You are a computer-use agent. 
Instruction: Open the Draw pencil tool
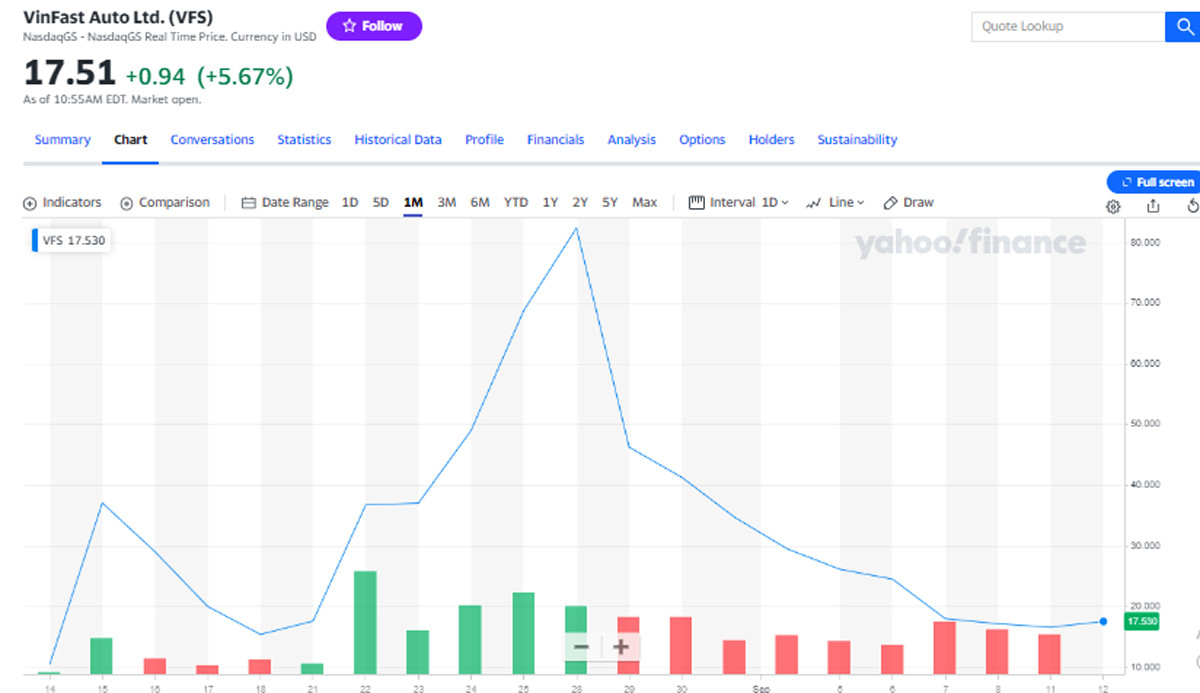[908, 202]
